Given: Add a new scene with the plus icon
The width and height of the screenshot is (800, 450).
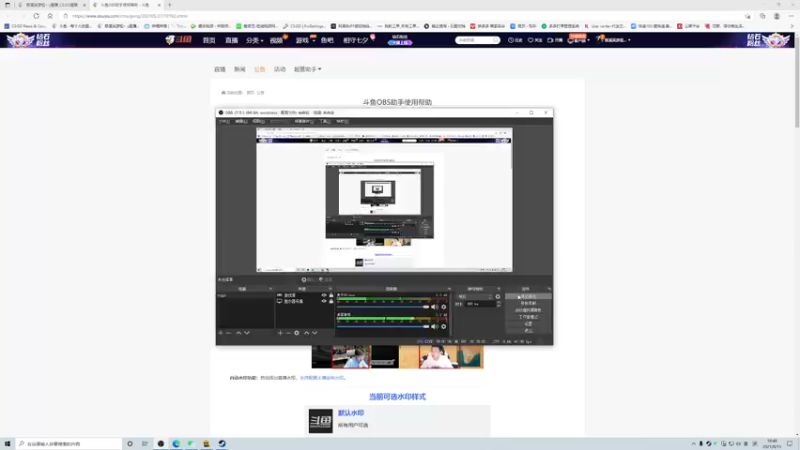Looking at the screenshot, I should click(x=220, y=333).
